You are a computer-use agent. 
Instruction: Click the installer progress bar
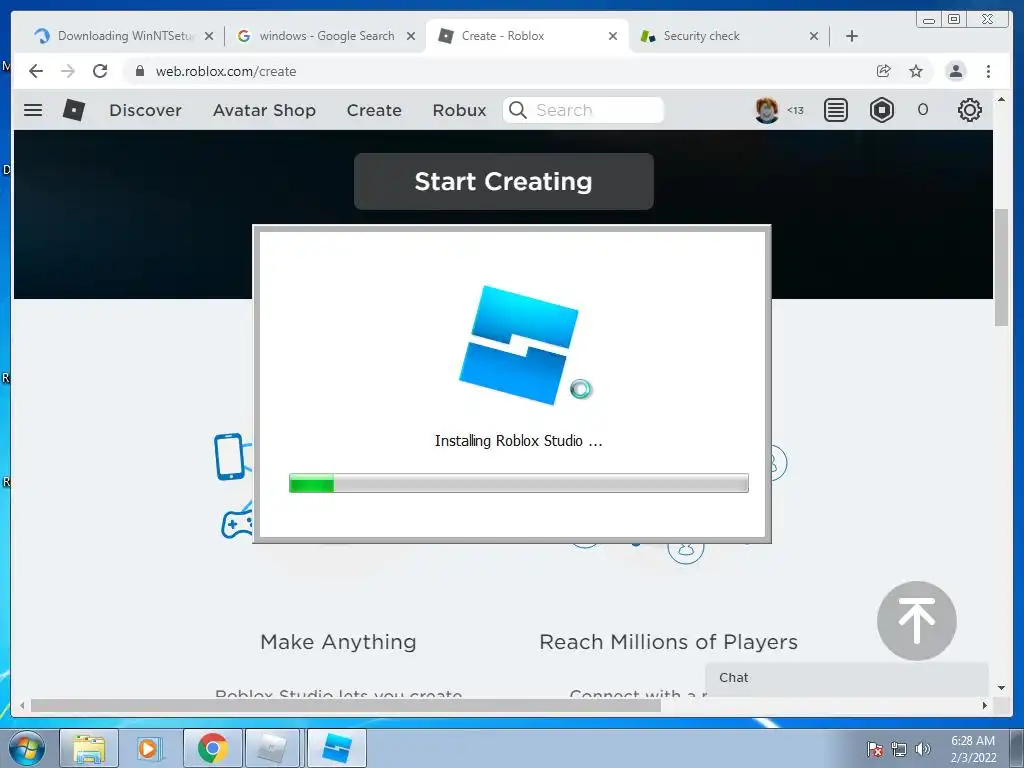pos(519,483)
